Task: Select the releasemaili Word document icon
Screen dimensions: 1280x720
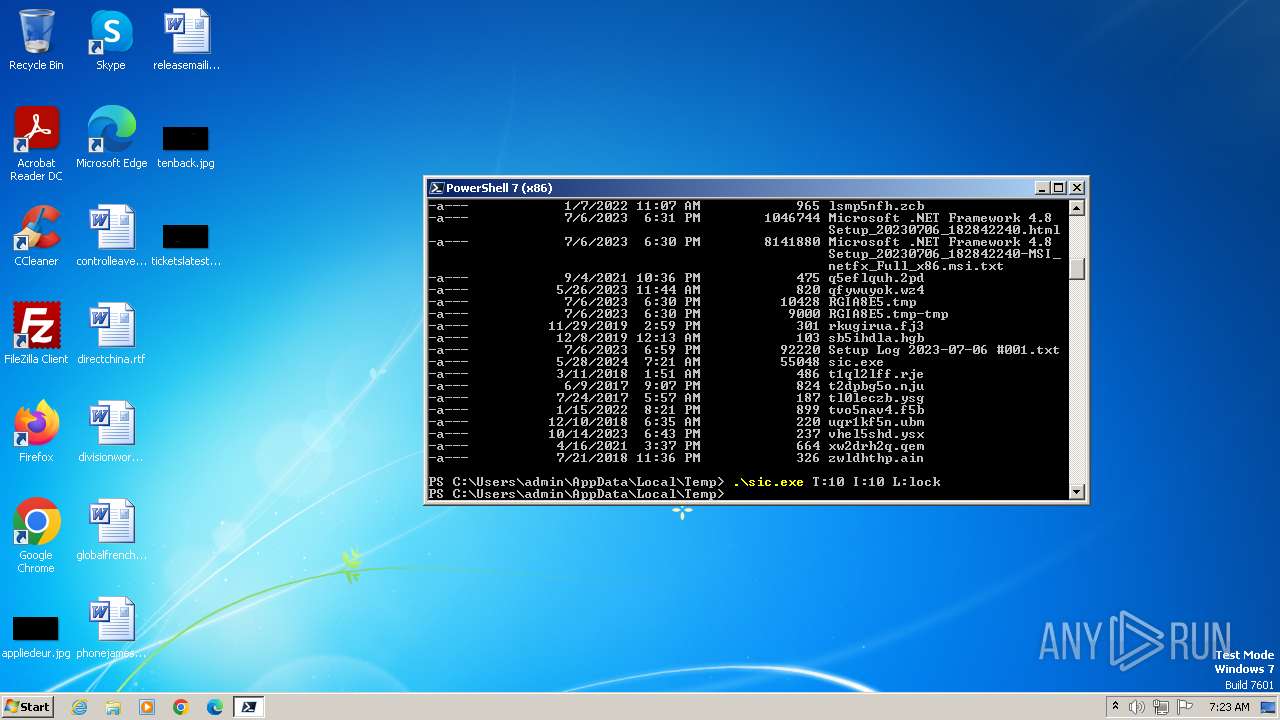Action: point(186,40)
